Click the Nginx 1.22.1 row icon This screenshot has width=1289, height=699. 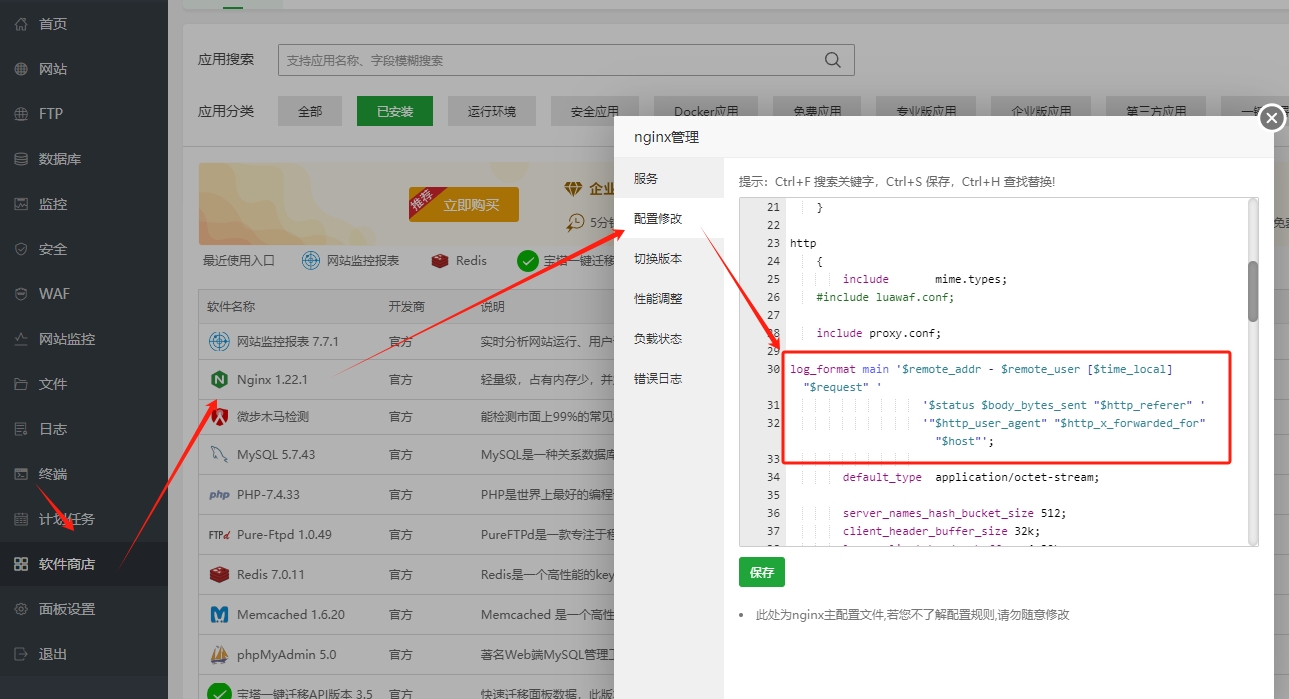(x=219, y=380)
